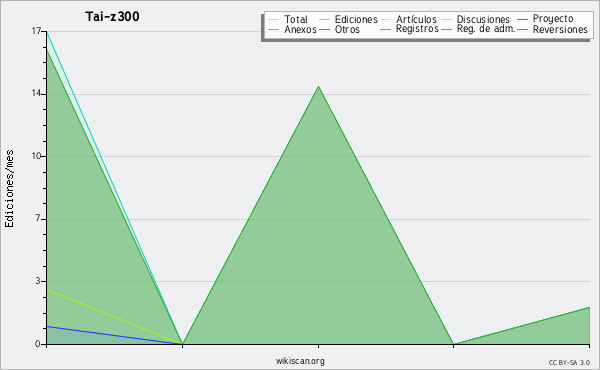Click the CC BY-SA 3.0 license text

coord(569,362)
